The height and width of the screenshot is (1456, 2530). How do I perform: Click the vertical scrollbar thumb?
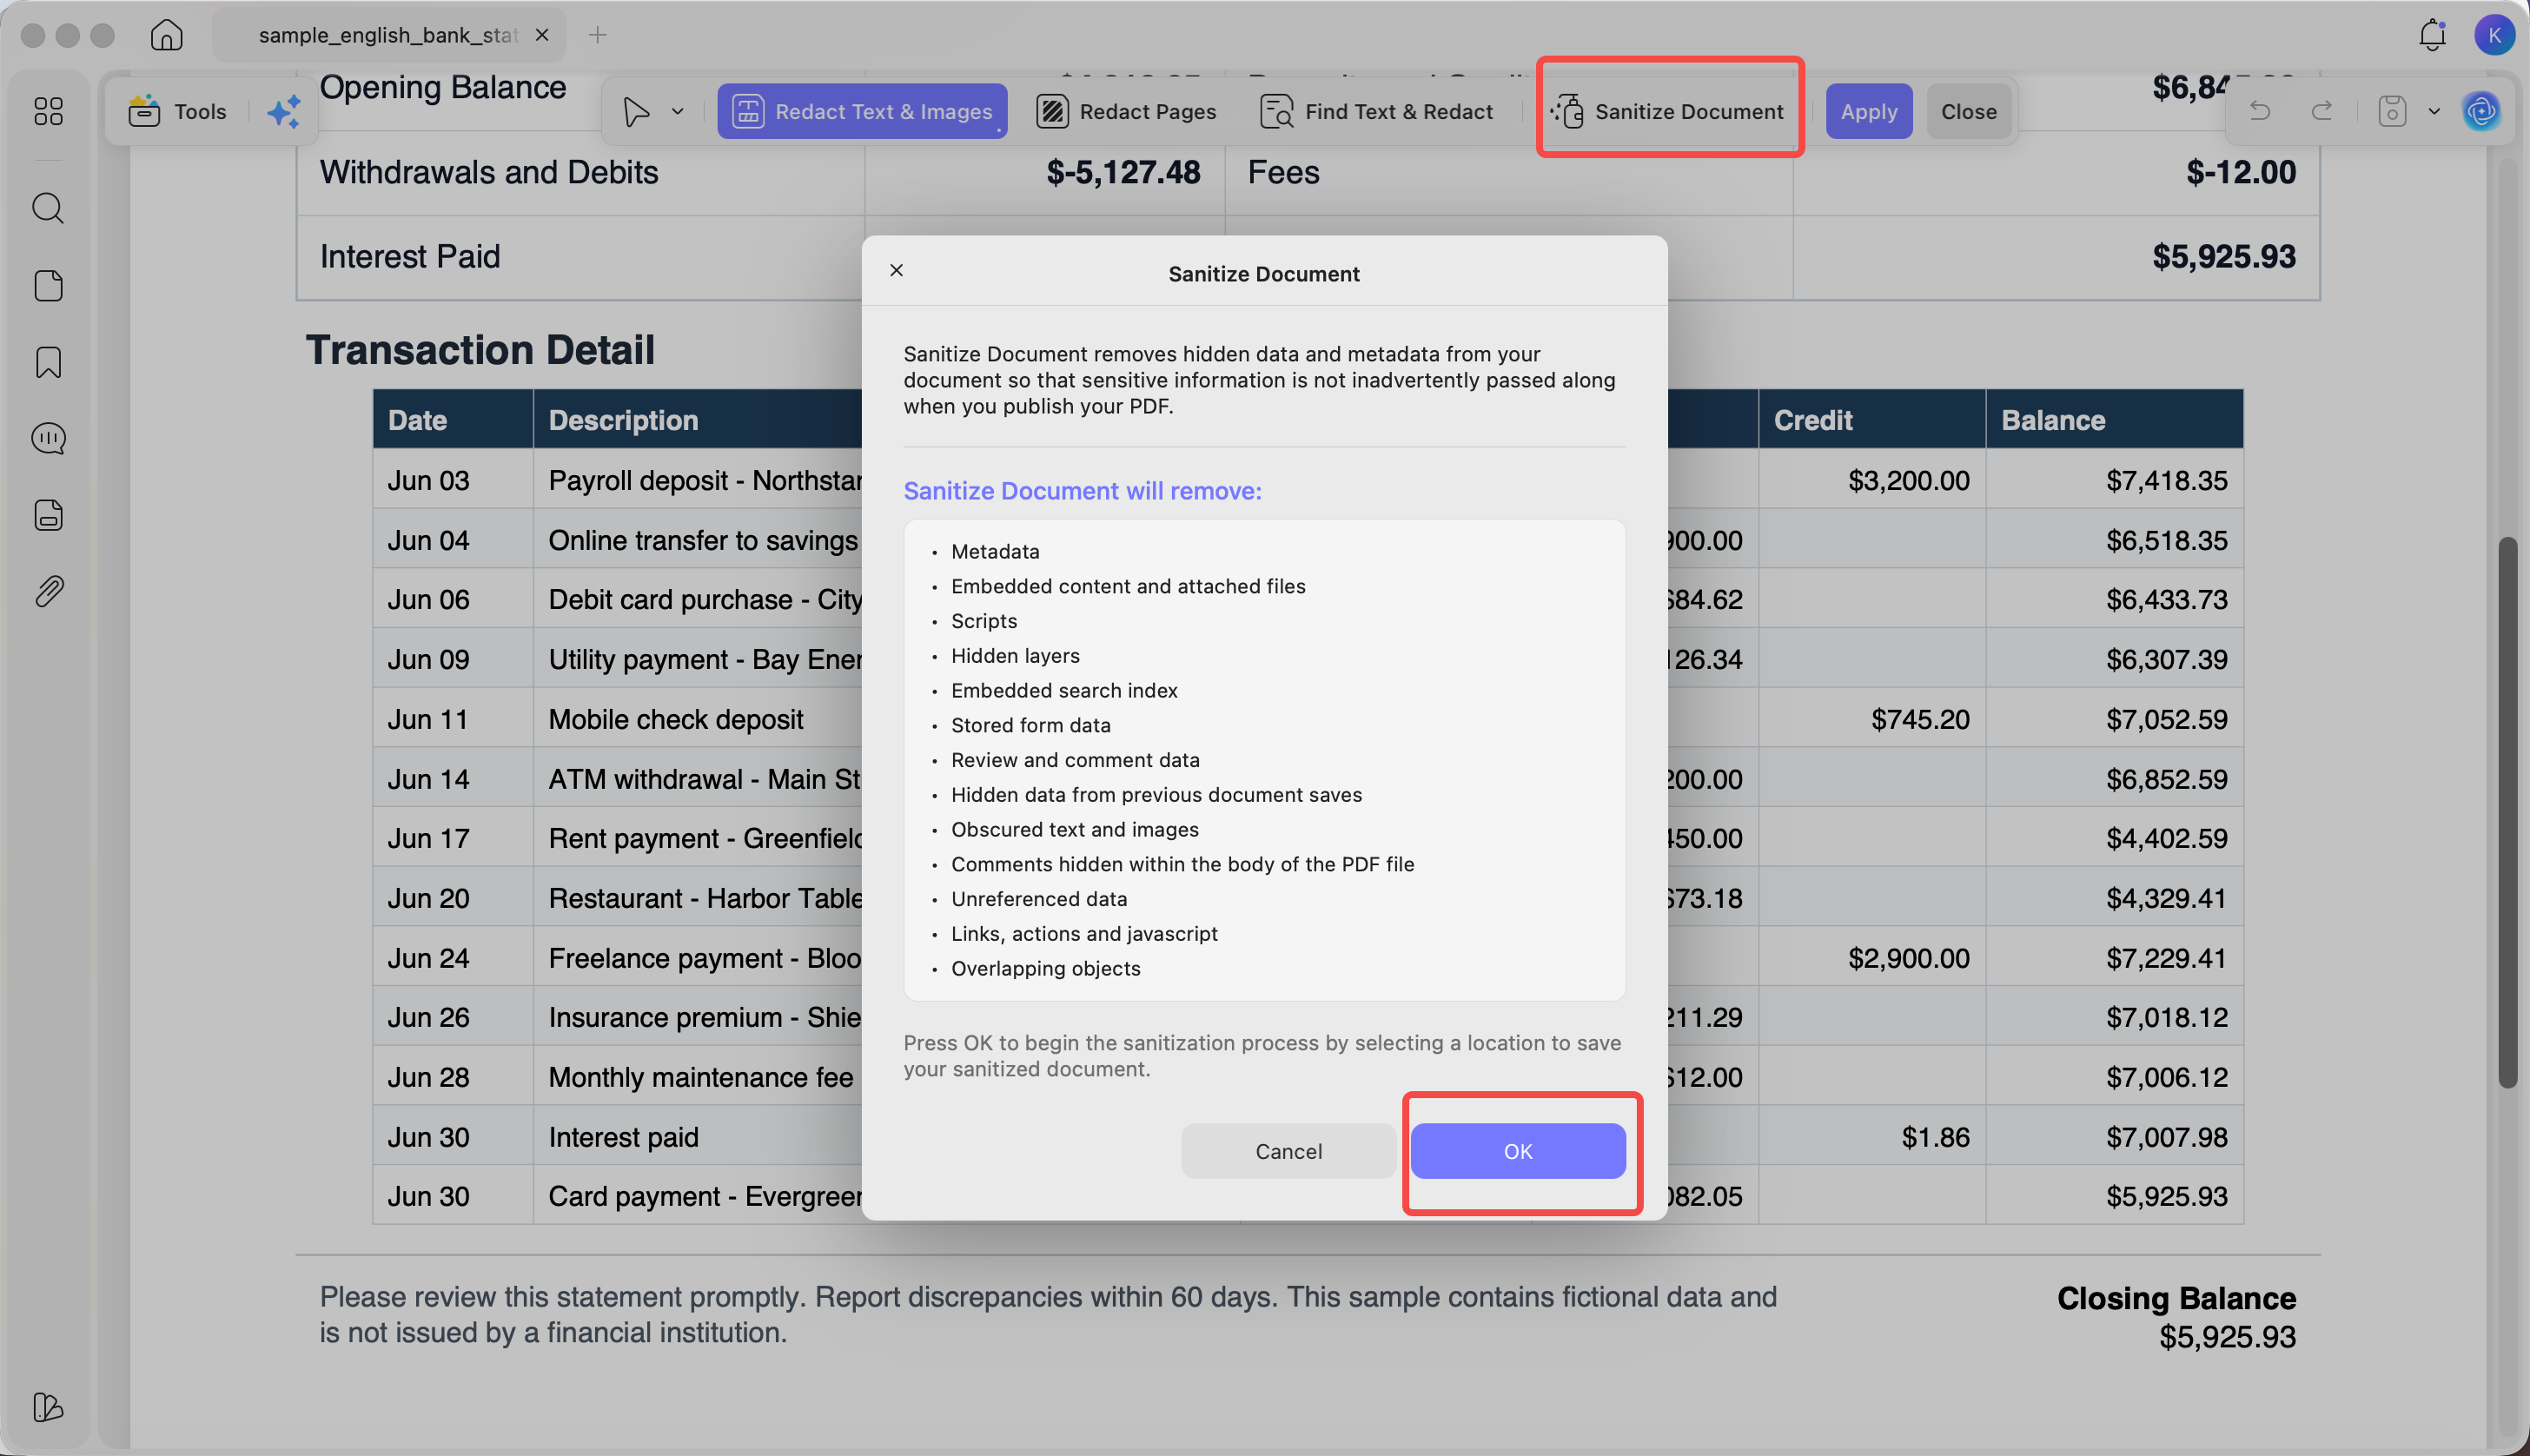coord(2507,812)
